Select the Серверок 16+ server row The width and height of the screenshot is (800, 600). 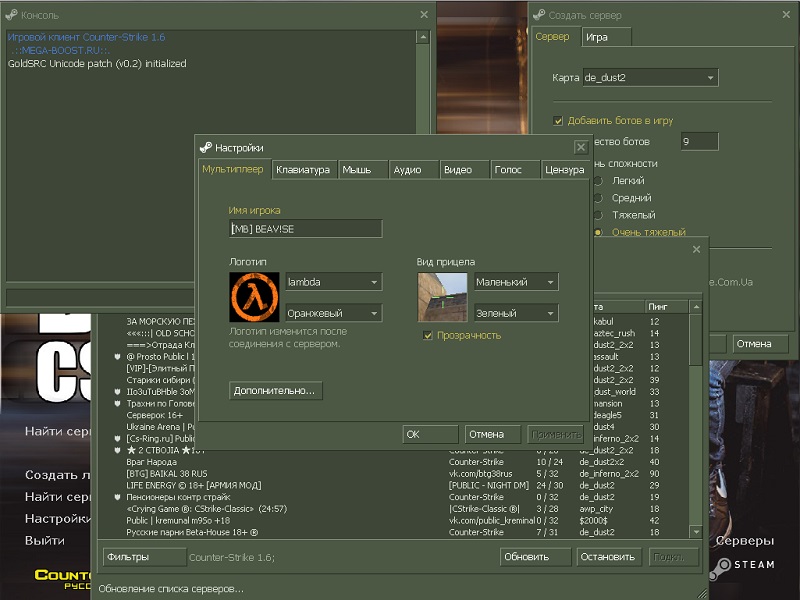tap(155, 415)
